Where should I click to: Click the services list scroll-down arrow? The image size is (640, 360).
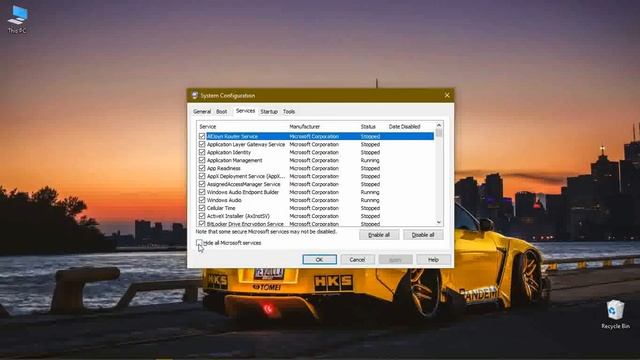click(439, 222)
